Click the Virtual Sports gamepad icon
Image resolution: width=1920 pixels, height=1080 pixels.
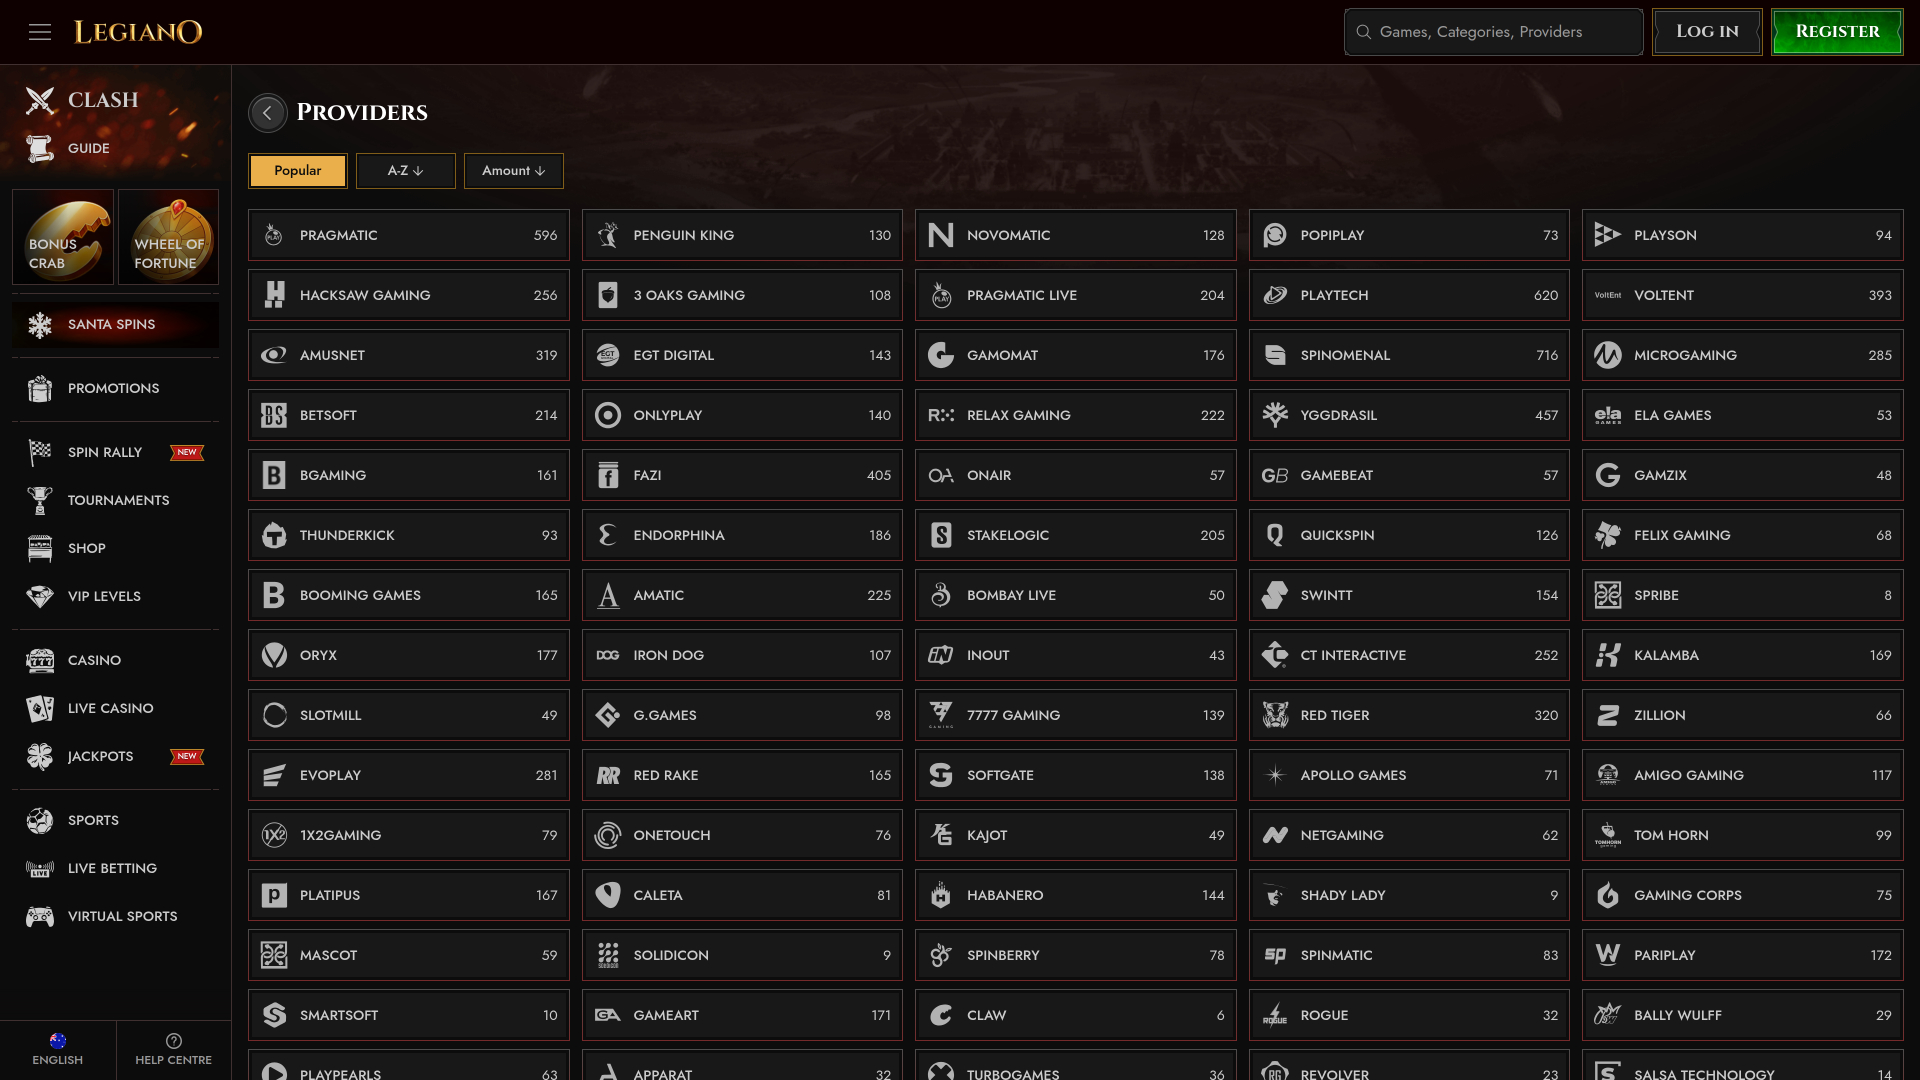(40, 916)
